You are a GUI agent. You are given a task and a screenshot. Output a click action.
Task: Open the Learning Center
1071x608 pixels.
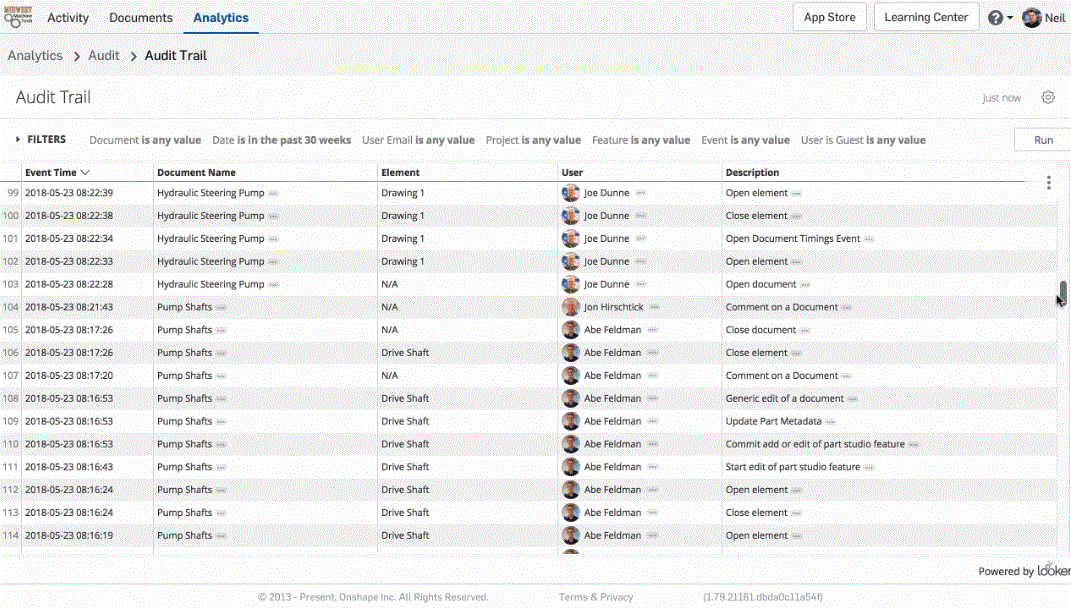pos(926,17)
